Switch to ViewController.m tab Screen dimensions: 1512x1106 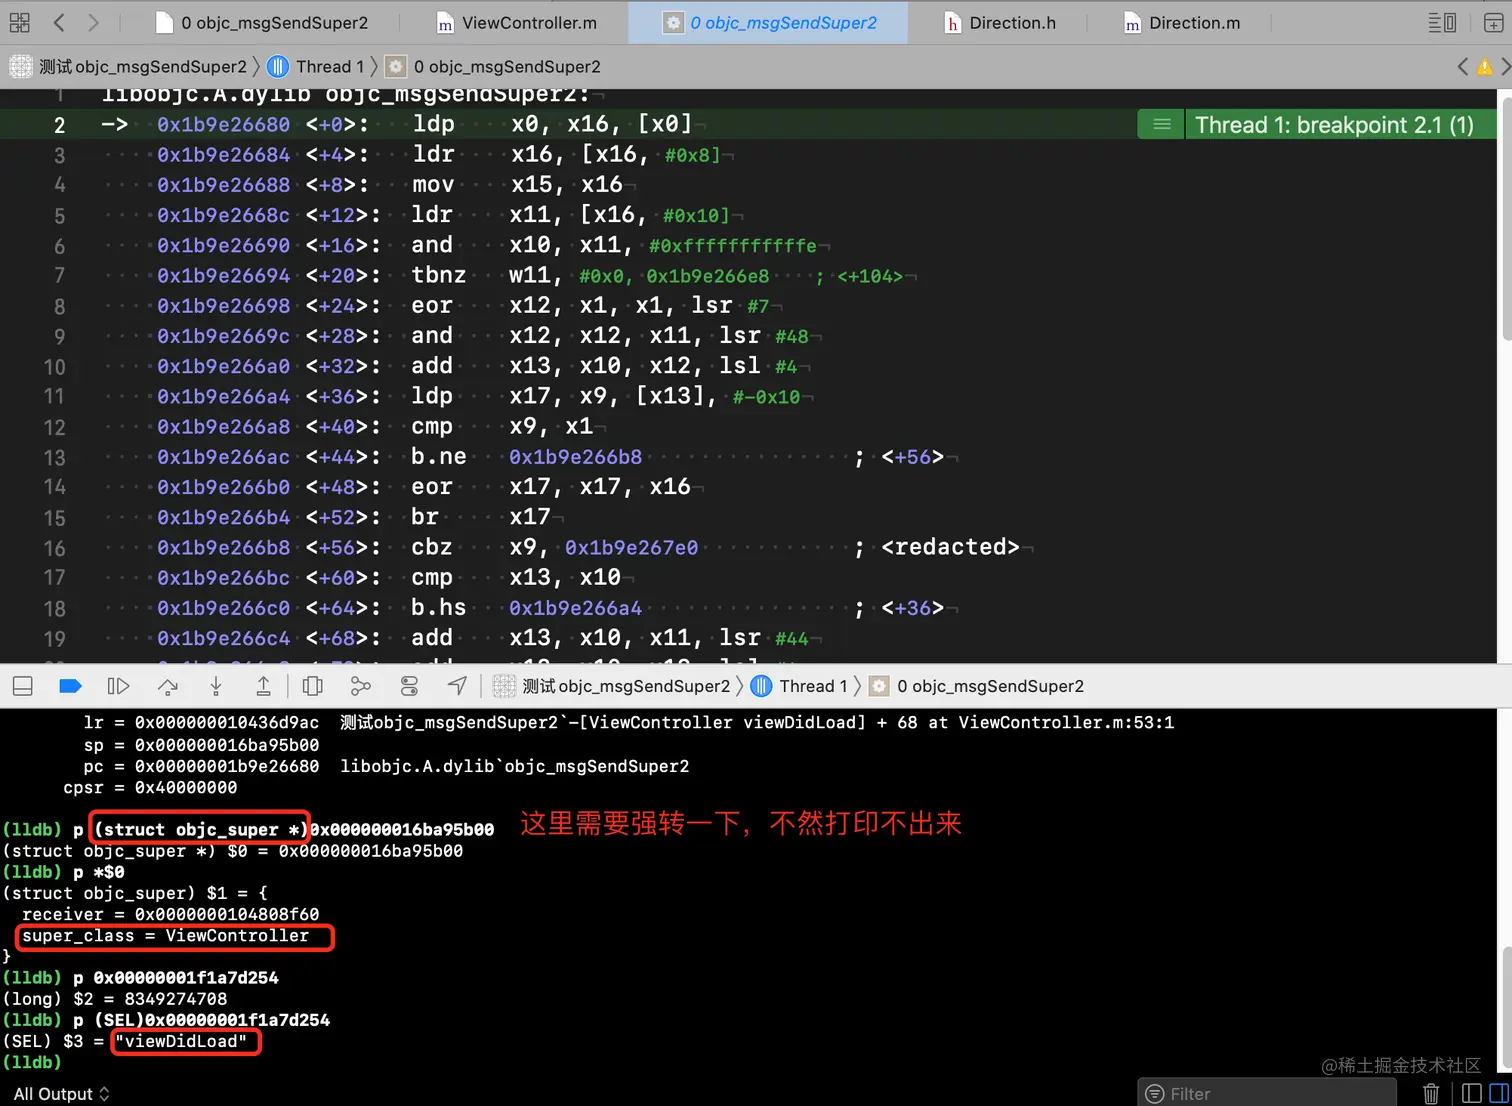[x=517, y=22]
